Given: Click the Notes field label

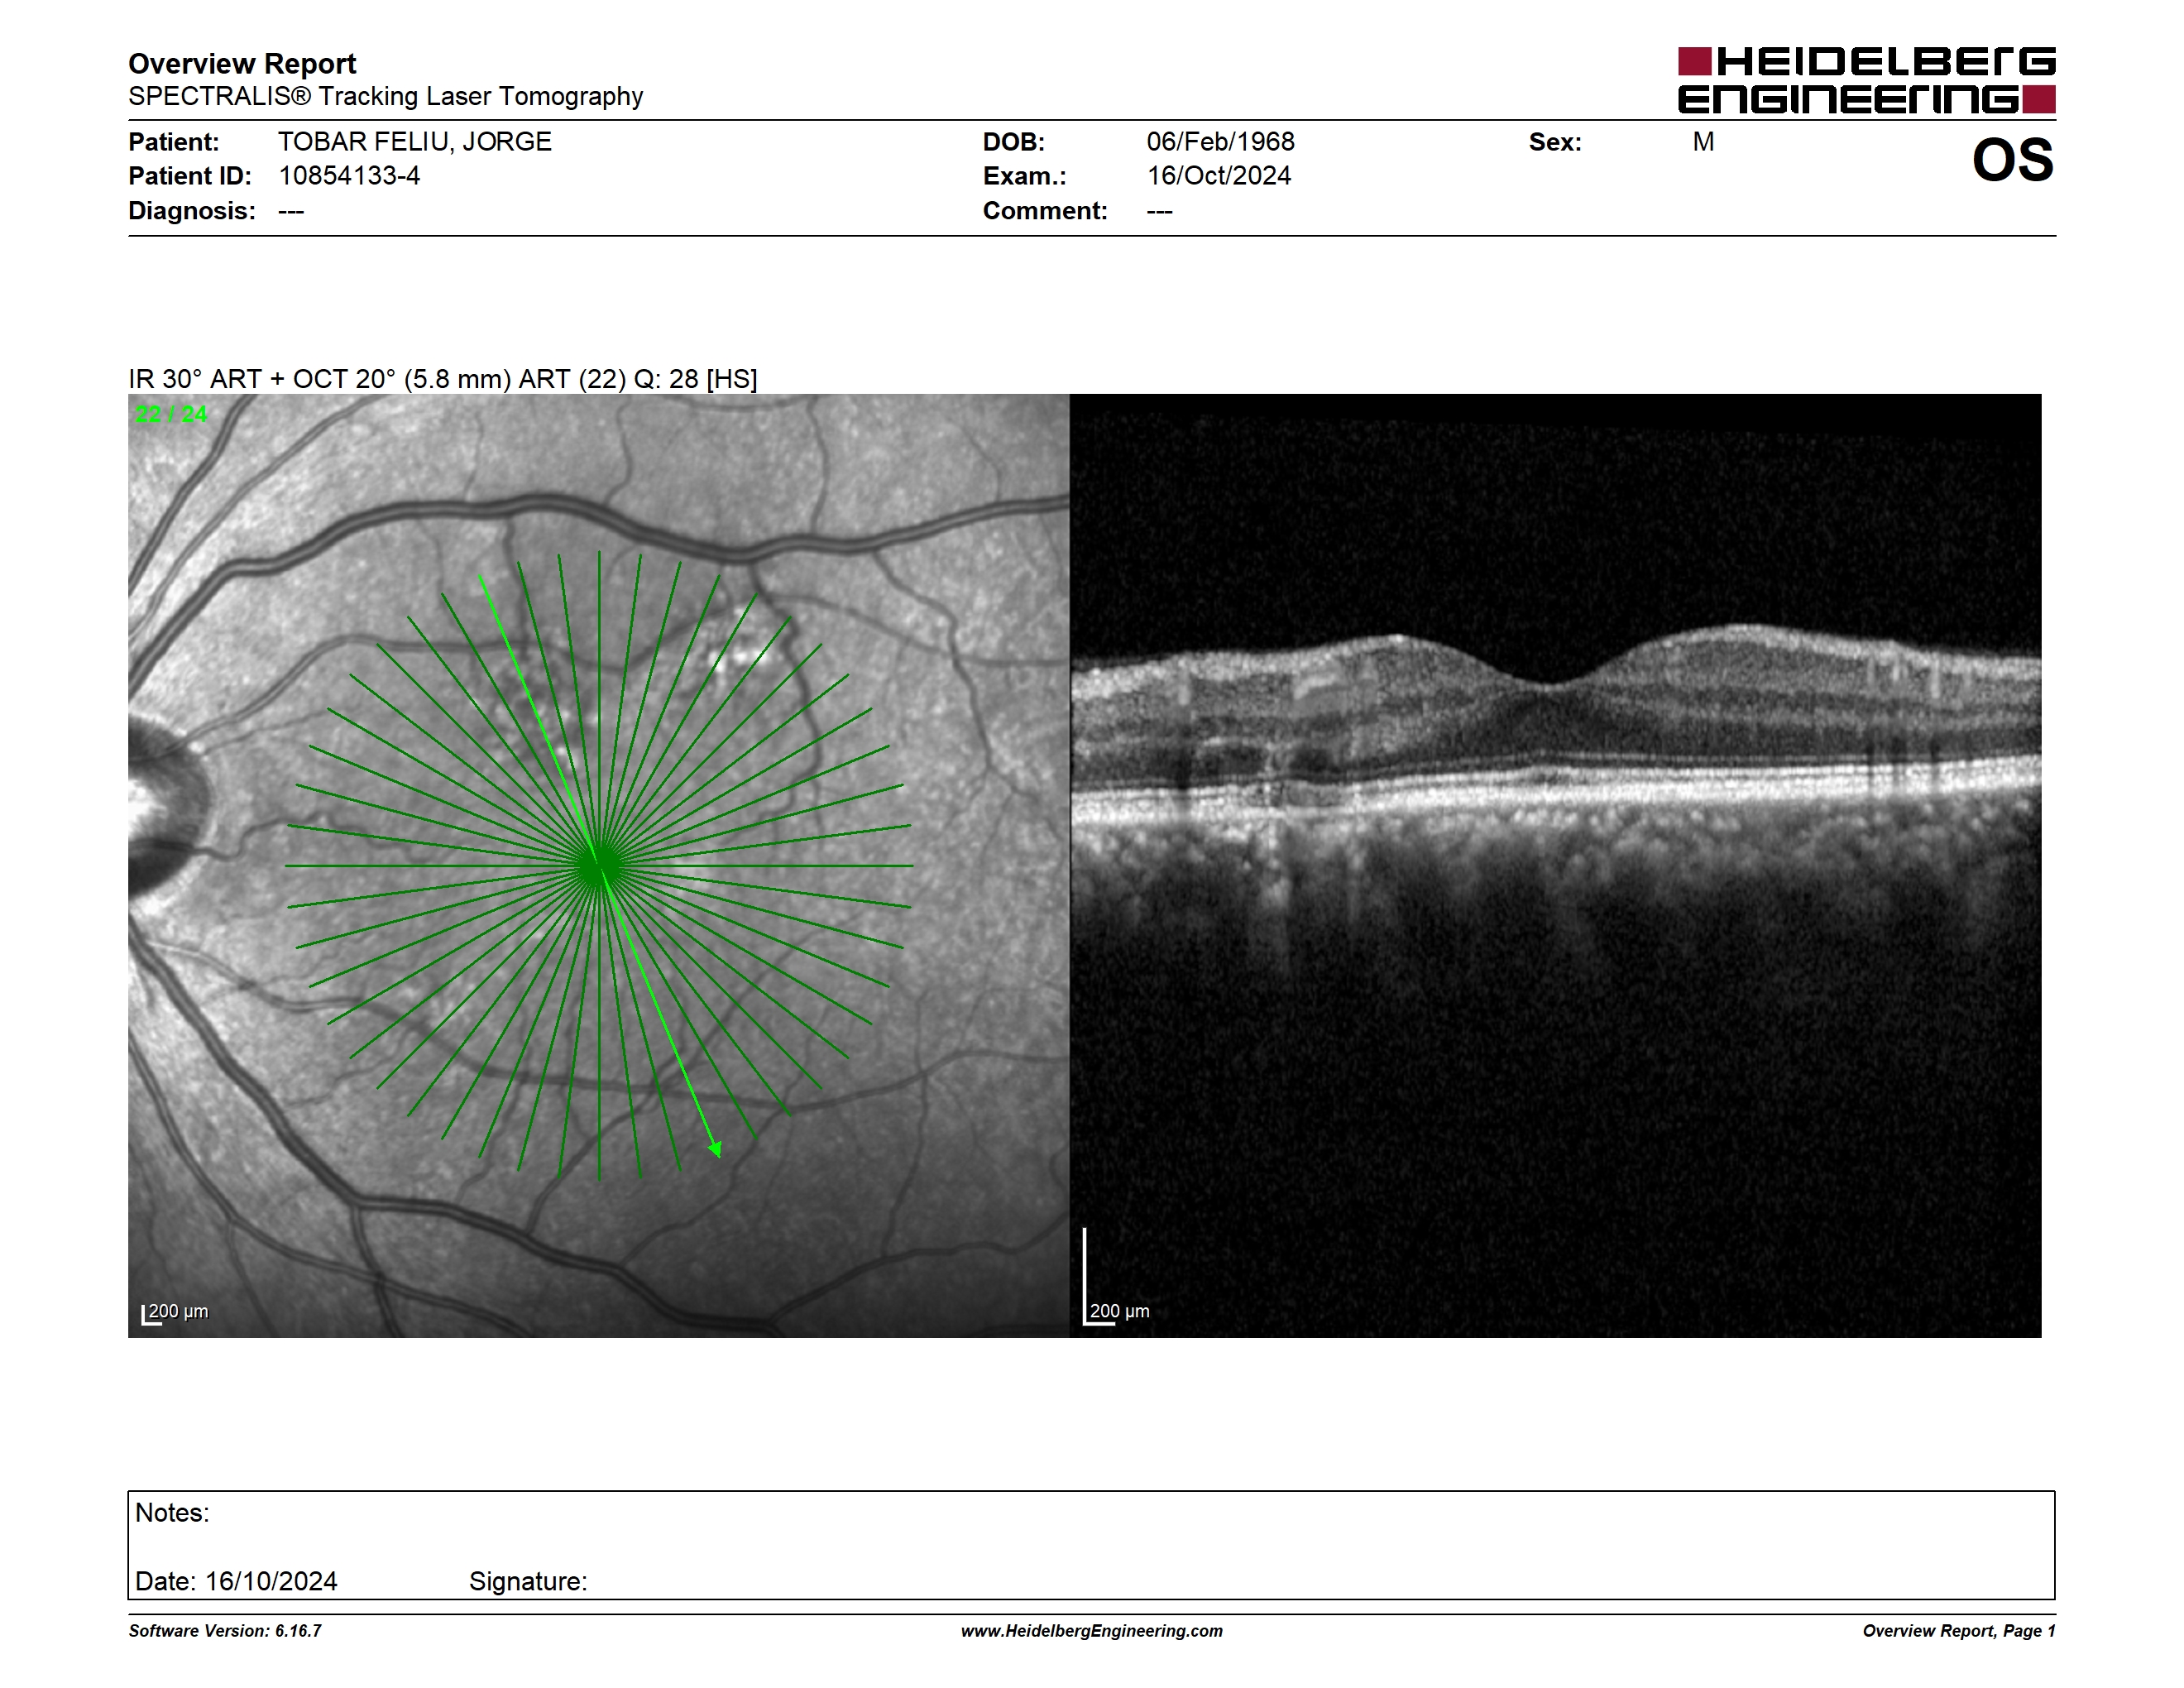Looking at the screenshot, I should click(x=172, y=1512).
